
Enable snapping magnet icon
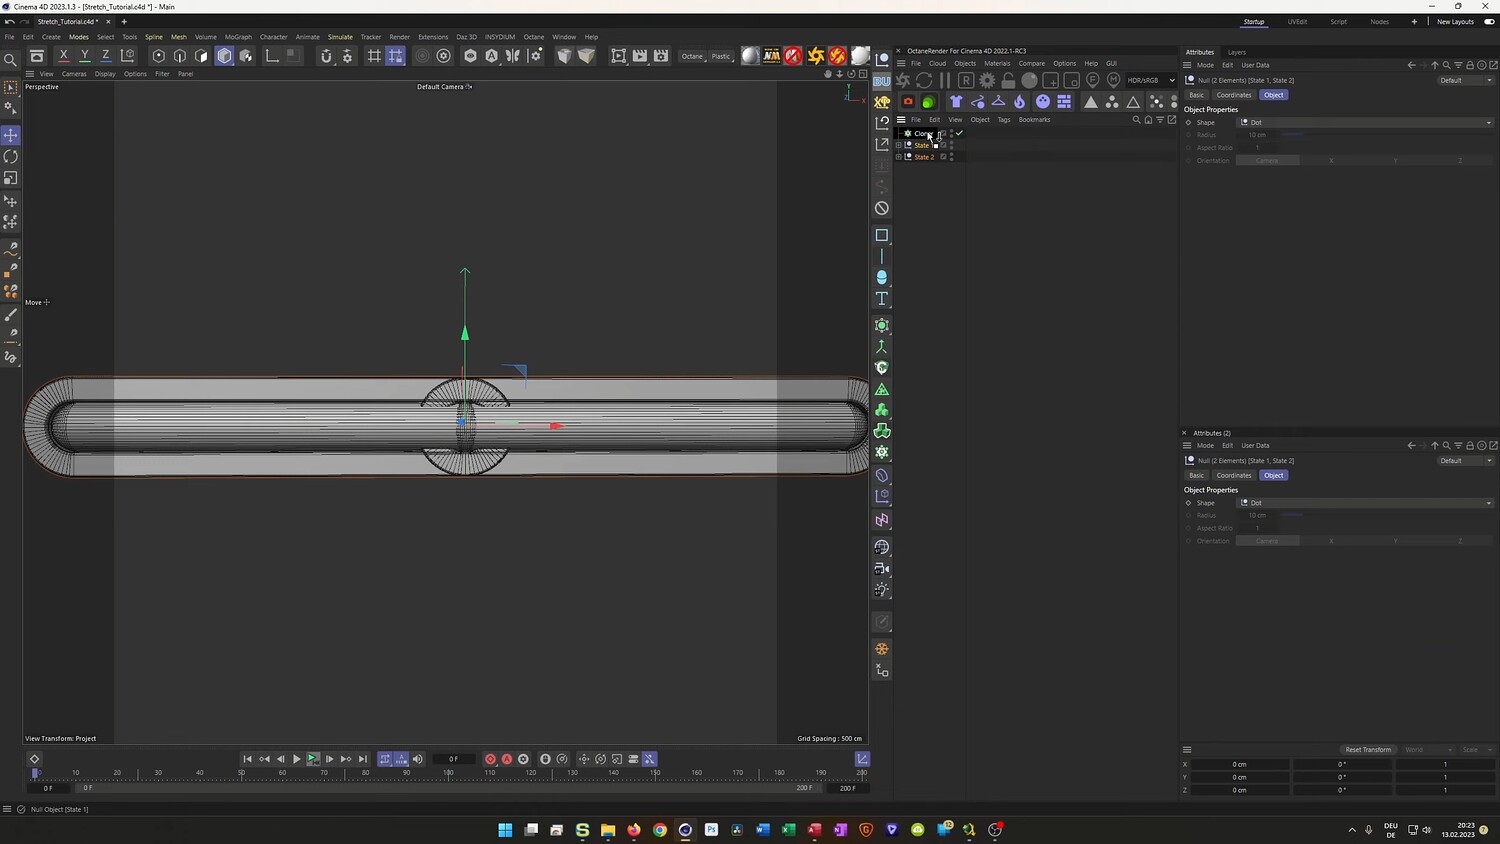pyautogui.click(x=325, y=56)
